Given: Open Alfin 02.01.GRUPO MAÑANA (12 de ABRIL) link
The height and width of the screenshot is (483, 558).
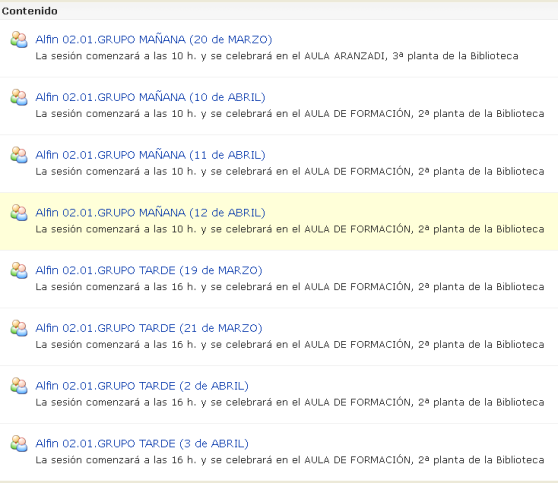Looking at the screenshot, I should [x=150, y=212].
